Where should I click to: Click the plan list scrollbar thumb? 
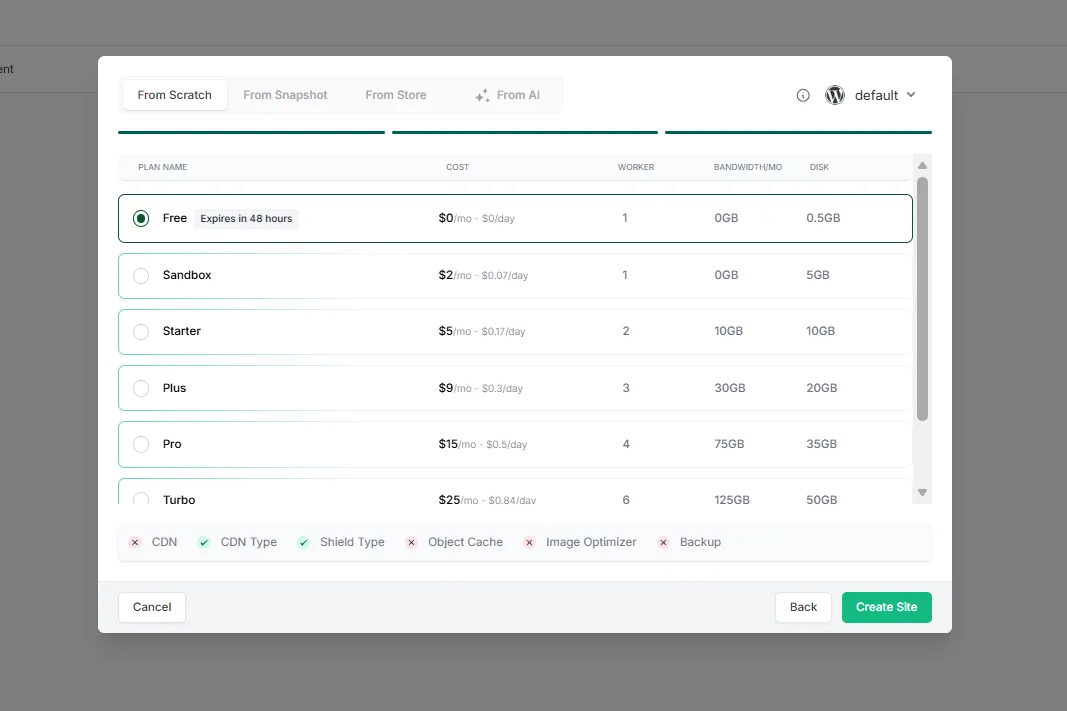coord(922,299)
